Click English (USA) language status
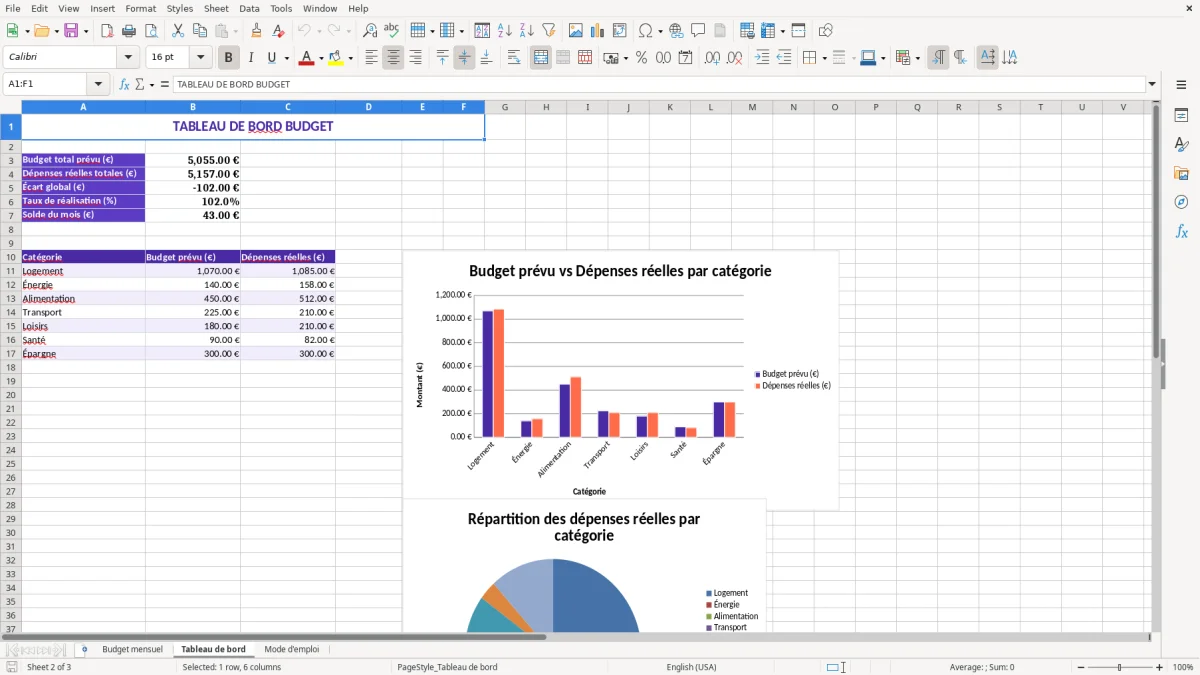 click(692, 667)
